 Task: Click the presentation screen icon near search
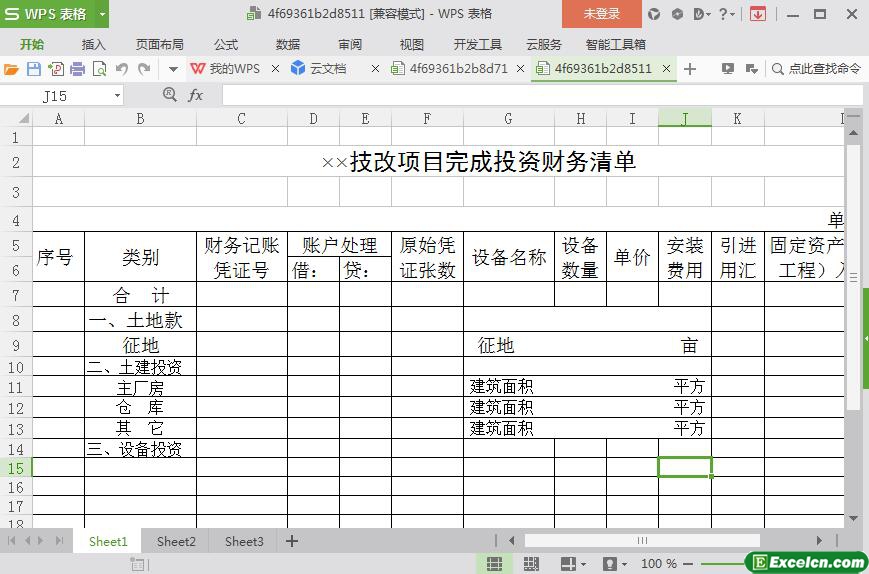point(728,69)
